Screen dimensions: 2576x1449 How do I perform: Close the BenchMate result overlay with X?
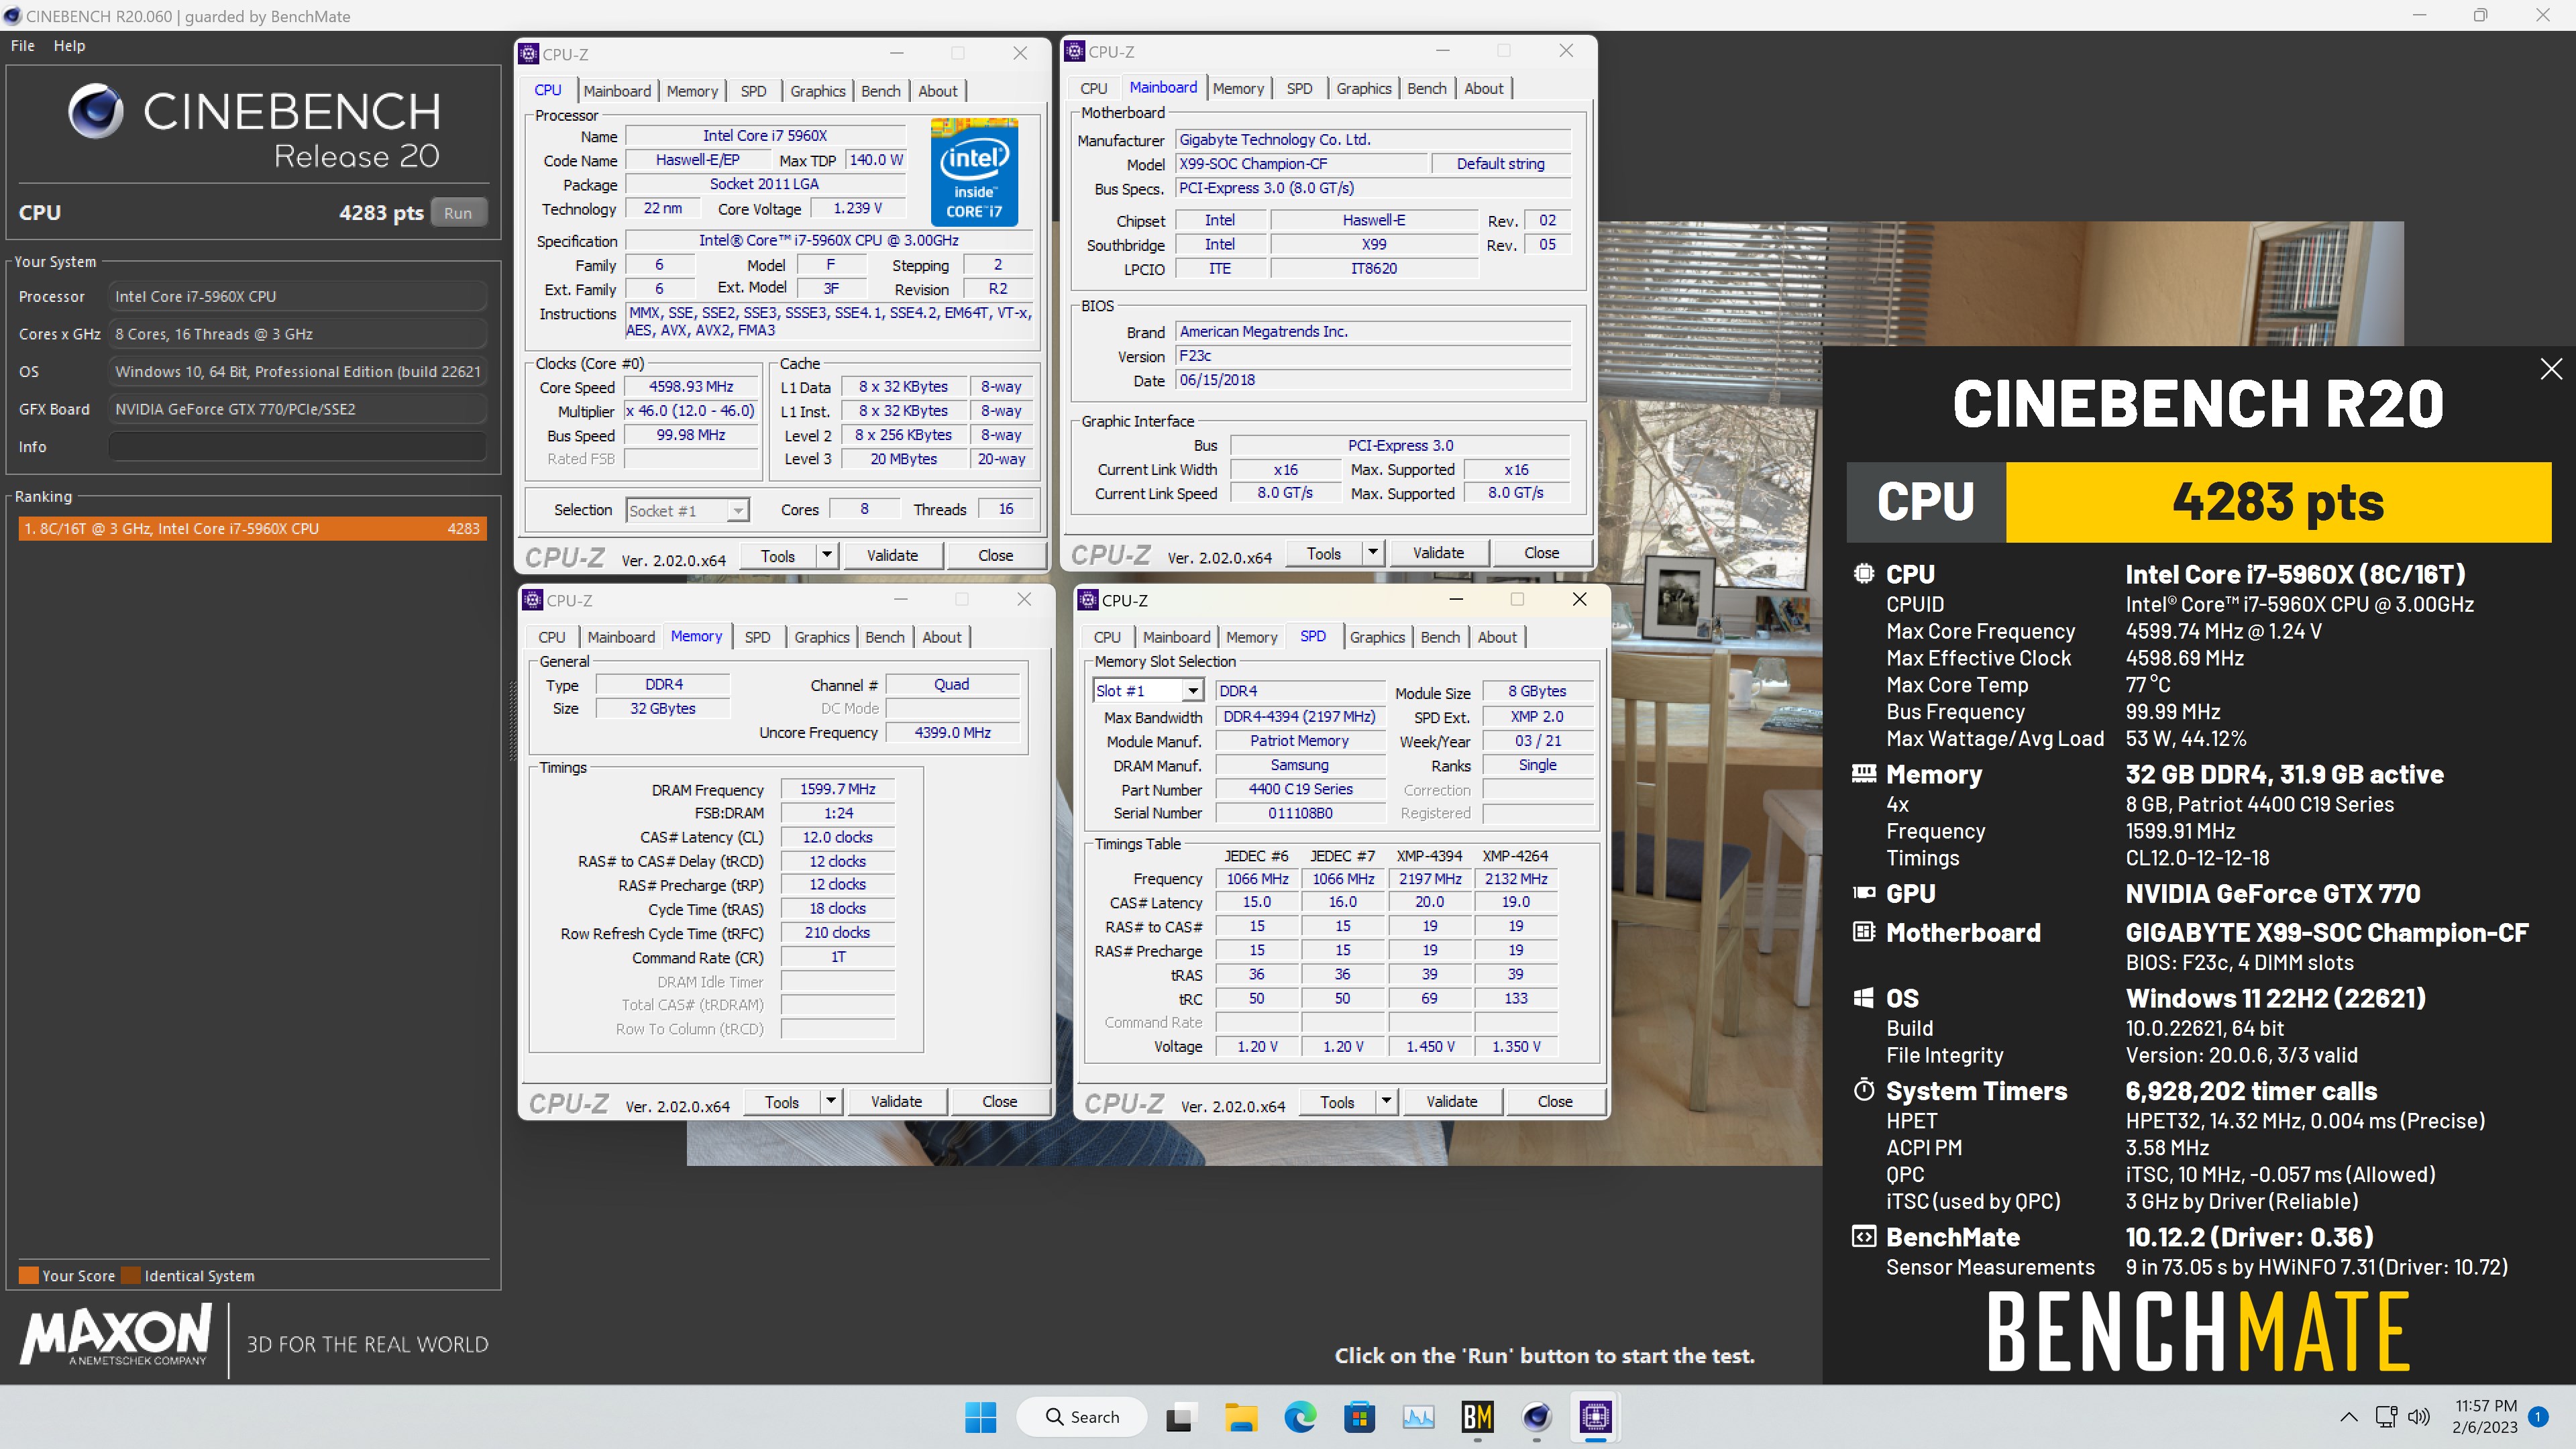[x=2551, y=369]
